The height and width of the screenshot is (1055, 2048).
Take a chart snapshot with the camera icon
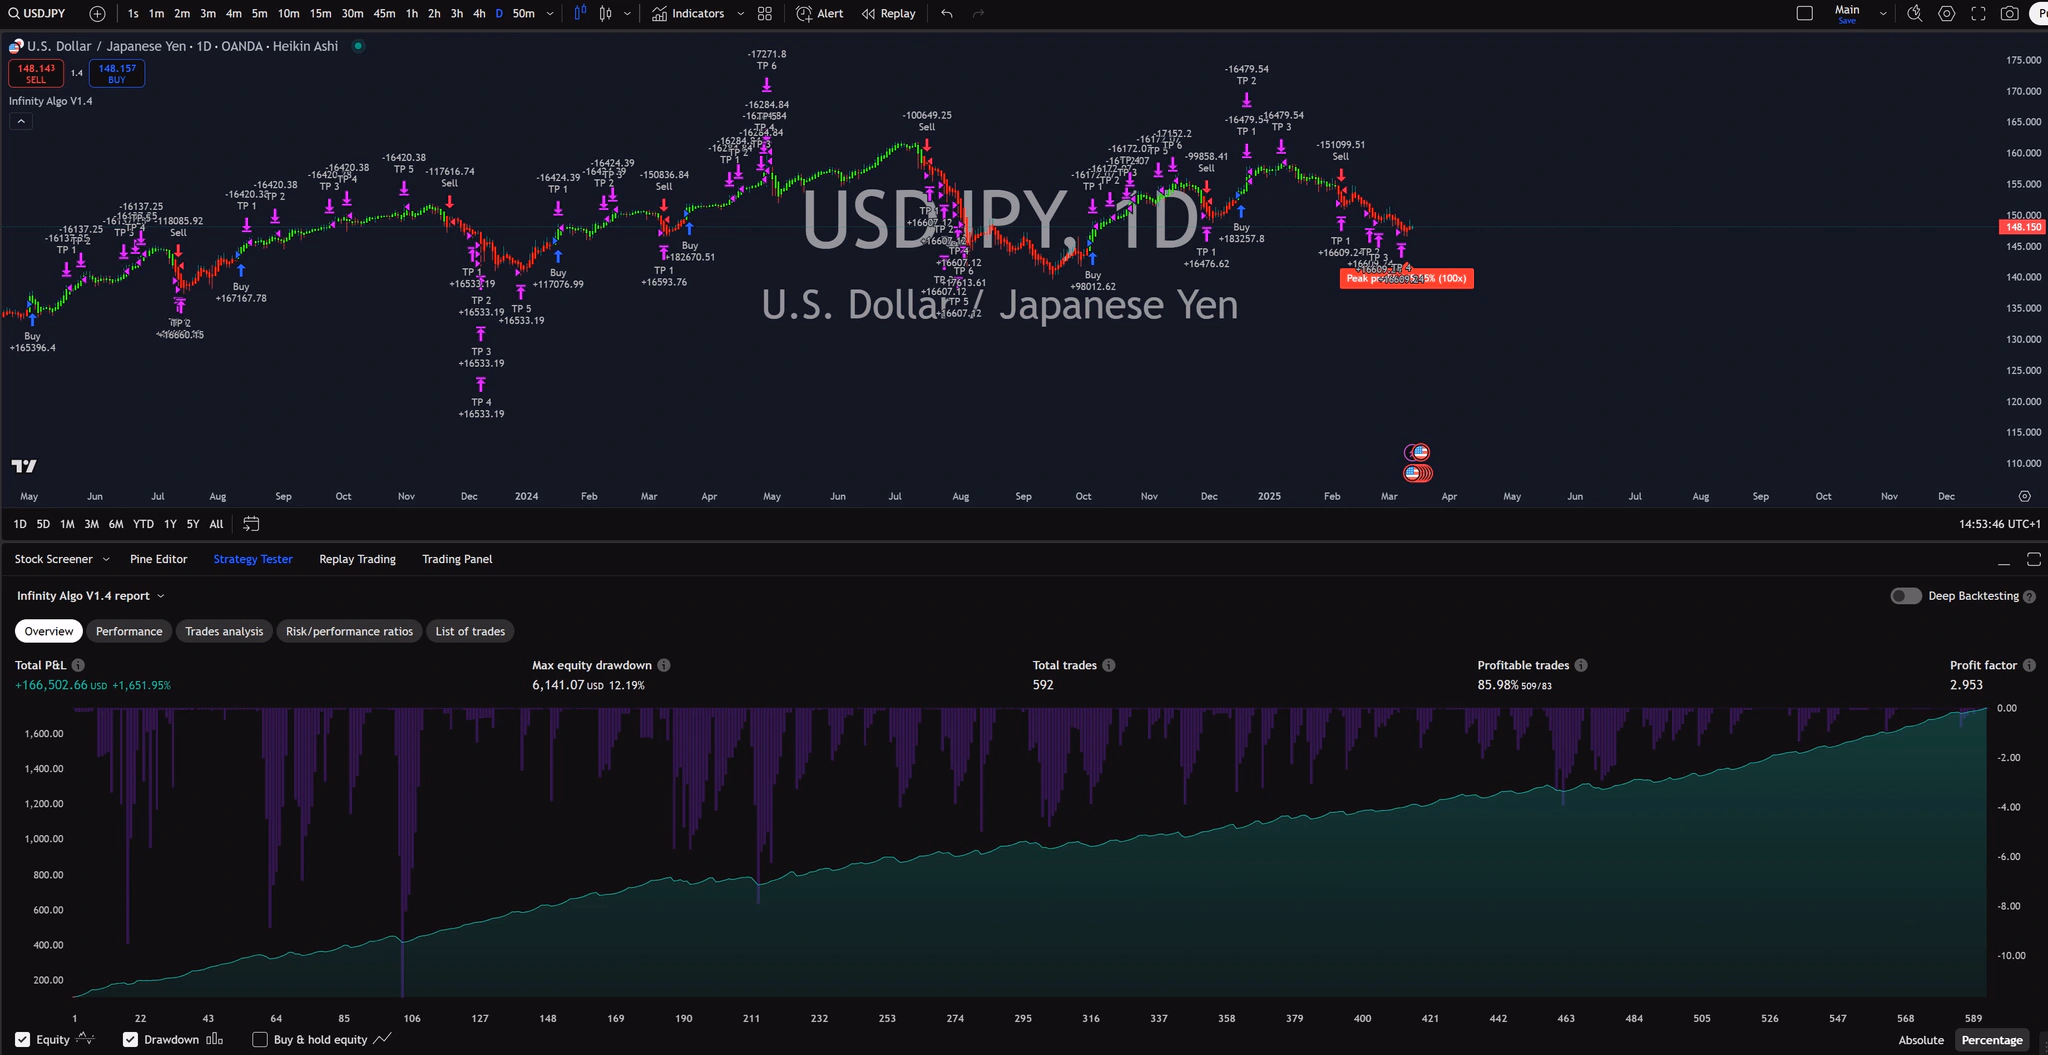2010,13
